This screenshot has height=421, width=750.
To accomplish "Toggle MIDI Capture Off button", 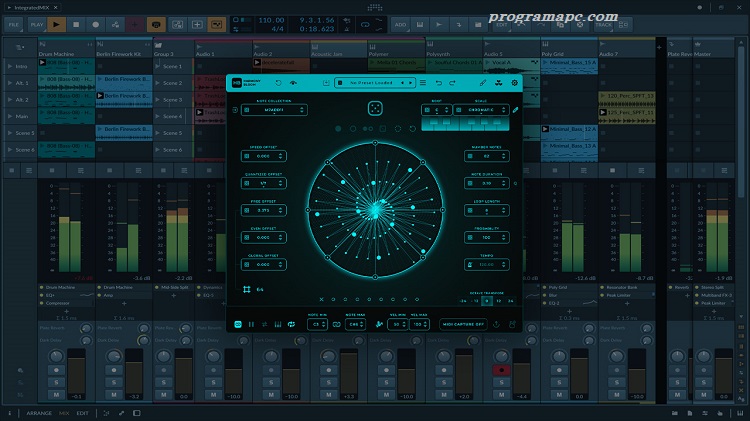I will point(464,324).
